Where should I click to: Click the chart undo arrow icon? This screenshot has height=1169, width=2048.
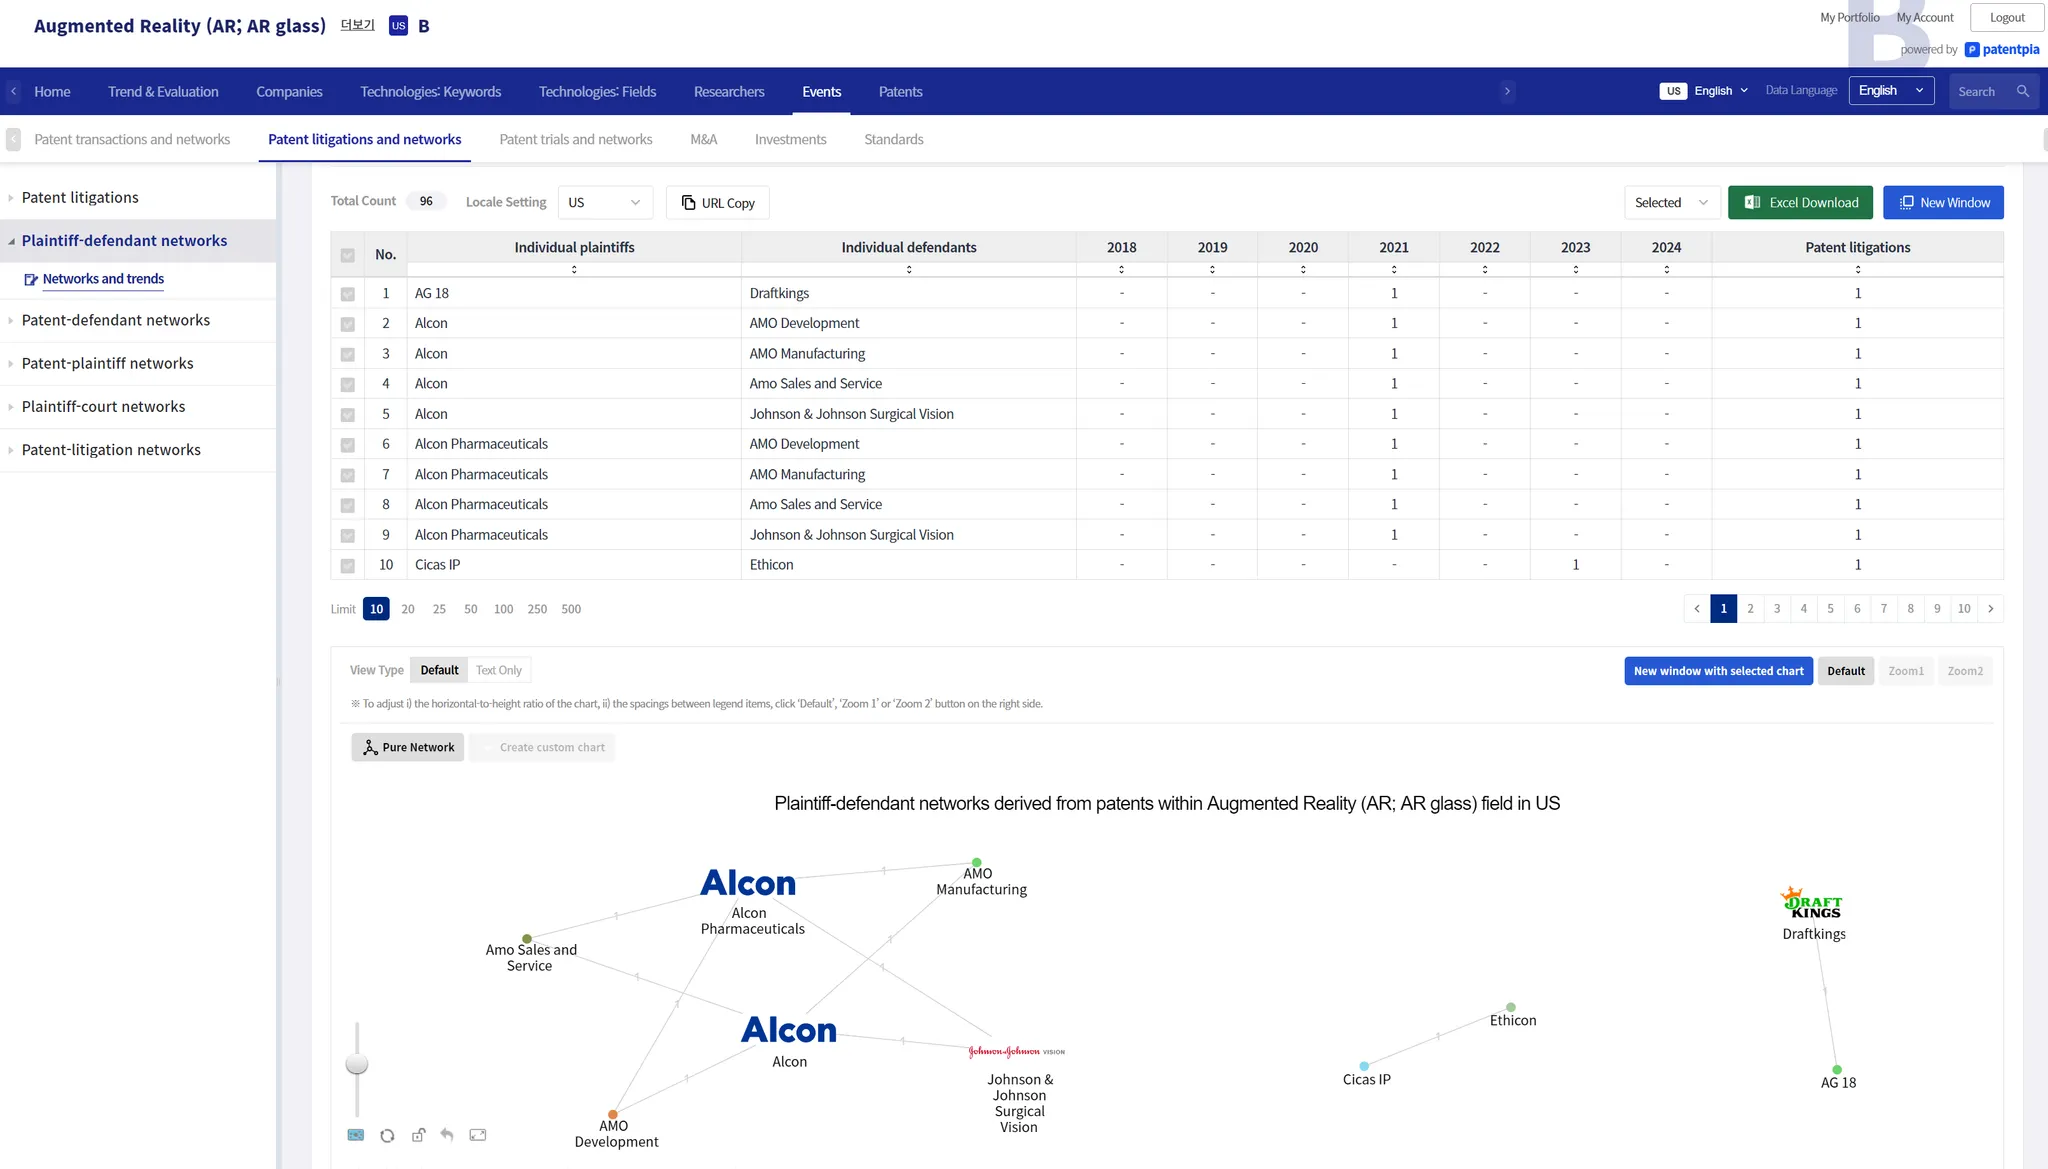447,1135
